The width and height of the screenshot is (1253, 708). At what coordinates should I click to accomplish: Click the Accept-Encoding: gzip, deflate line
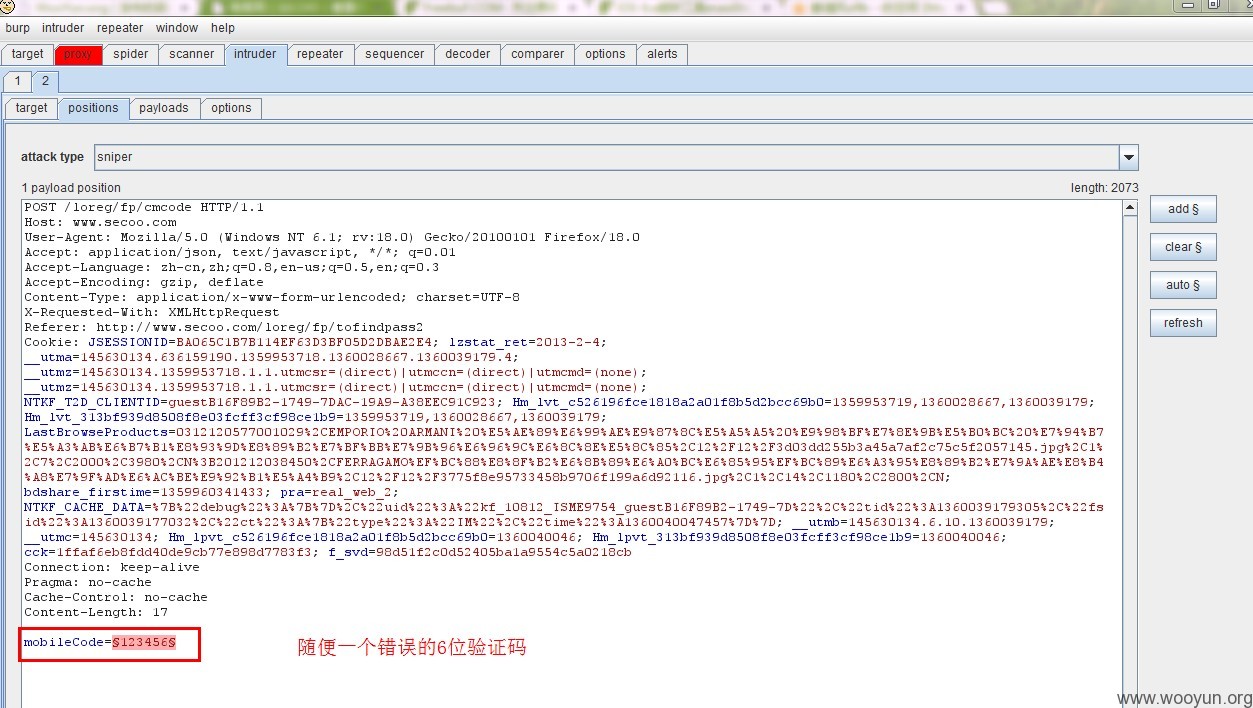144,282
